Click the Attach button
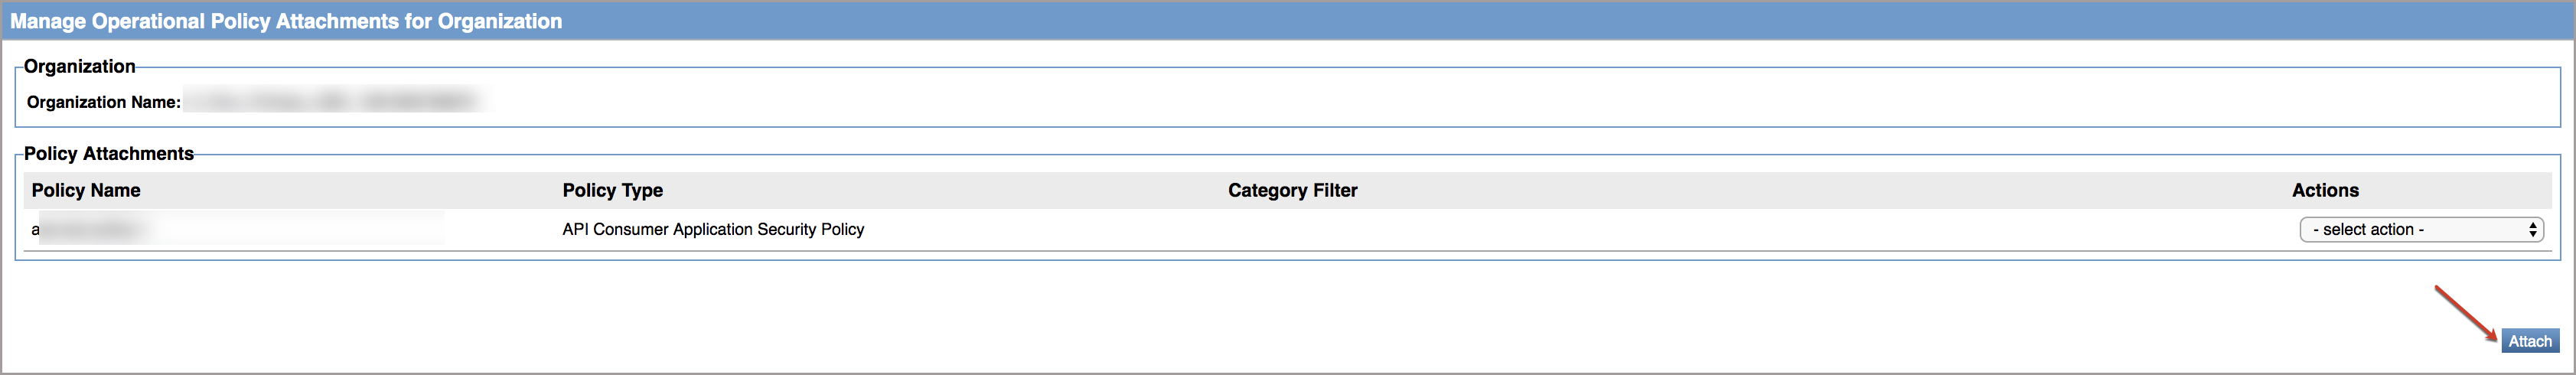This screenshot has width=2576, height=375. point(2529,341)
